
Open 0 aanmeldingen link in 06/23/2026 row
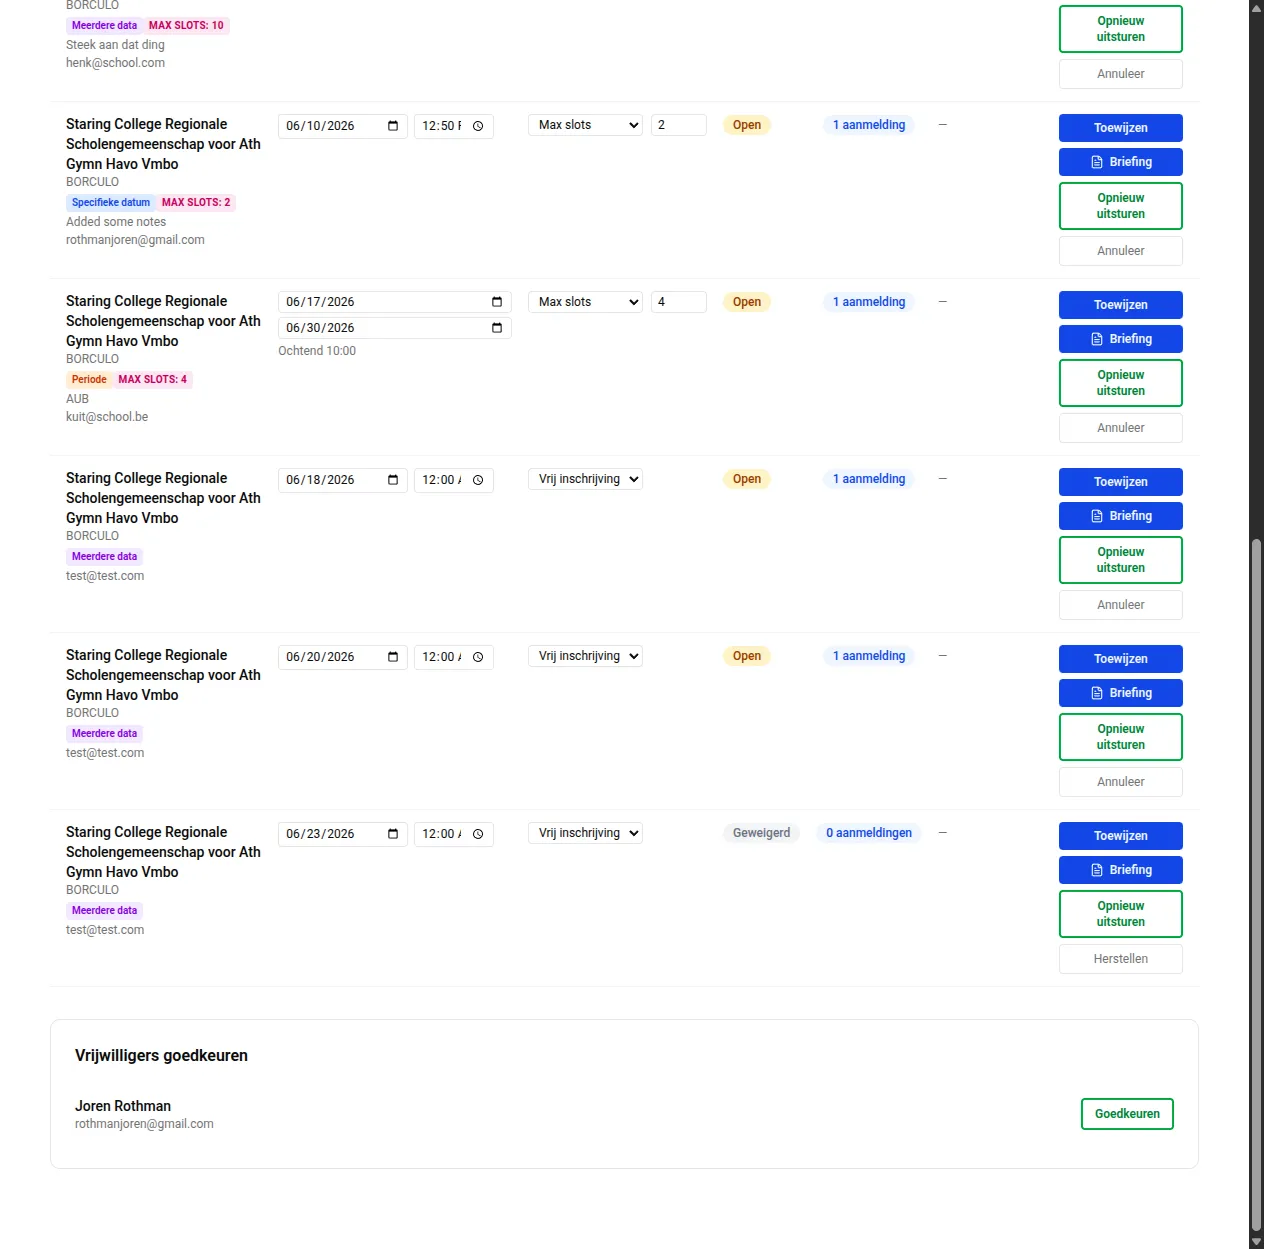[x=869, y=833]
